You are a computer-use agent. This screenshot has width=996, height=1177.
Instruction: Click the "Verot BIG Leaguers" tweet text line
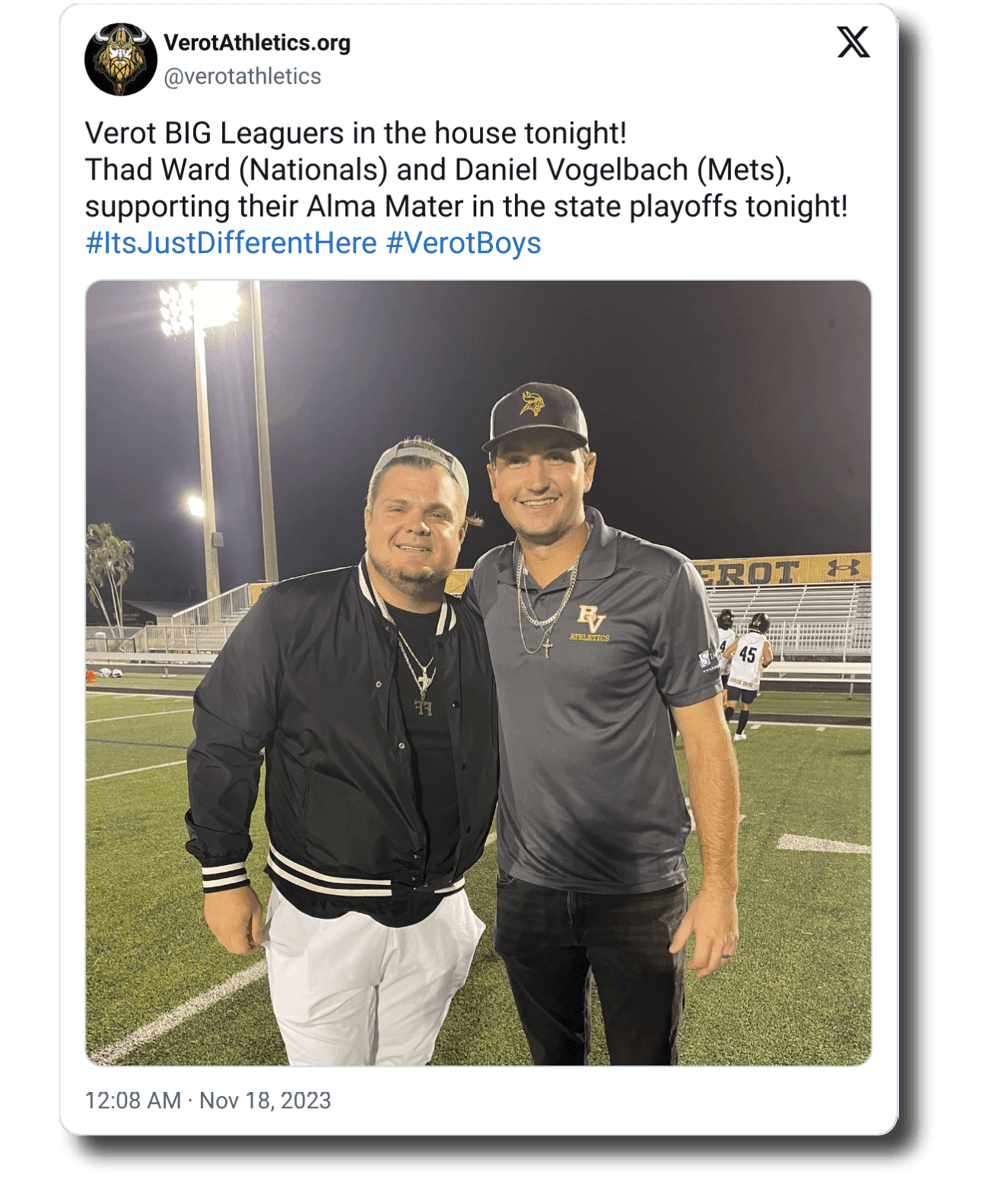(355, 133)
